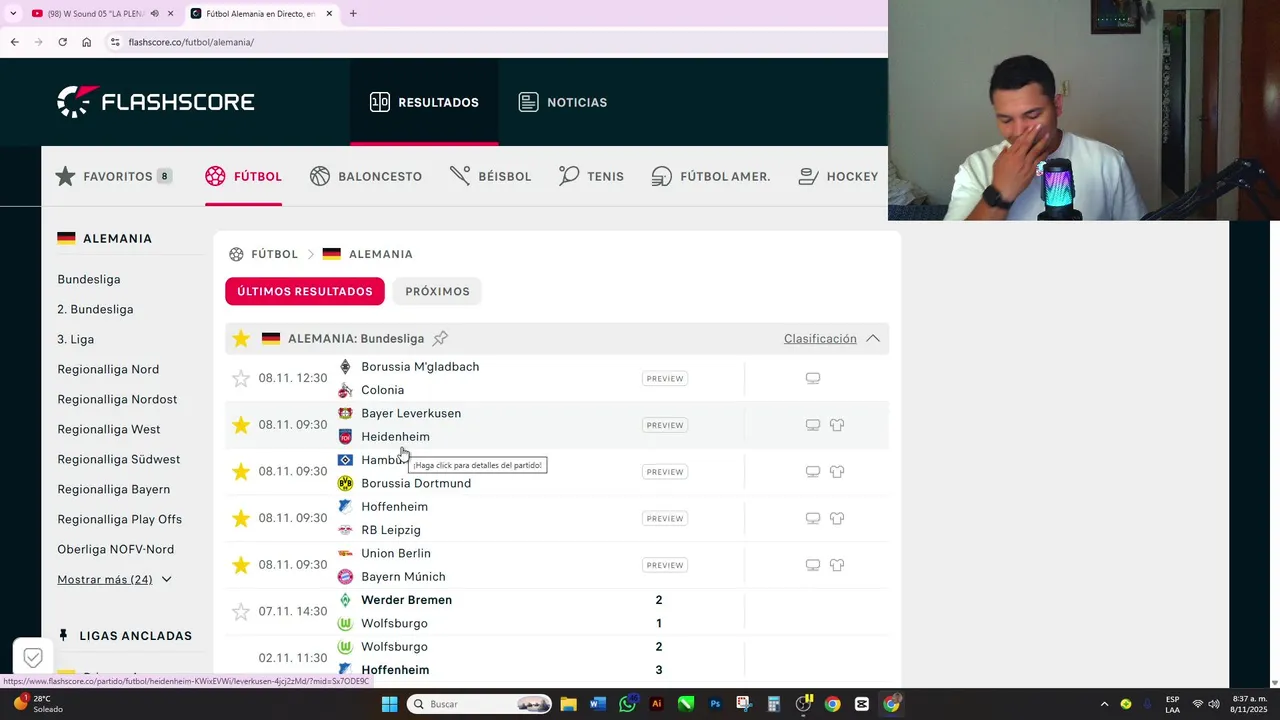Select the Últimos Resultados button
The width and height of the screenshot is (1280, 720).
(x=305, y=291)
